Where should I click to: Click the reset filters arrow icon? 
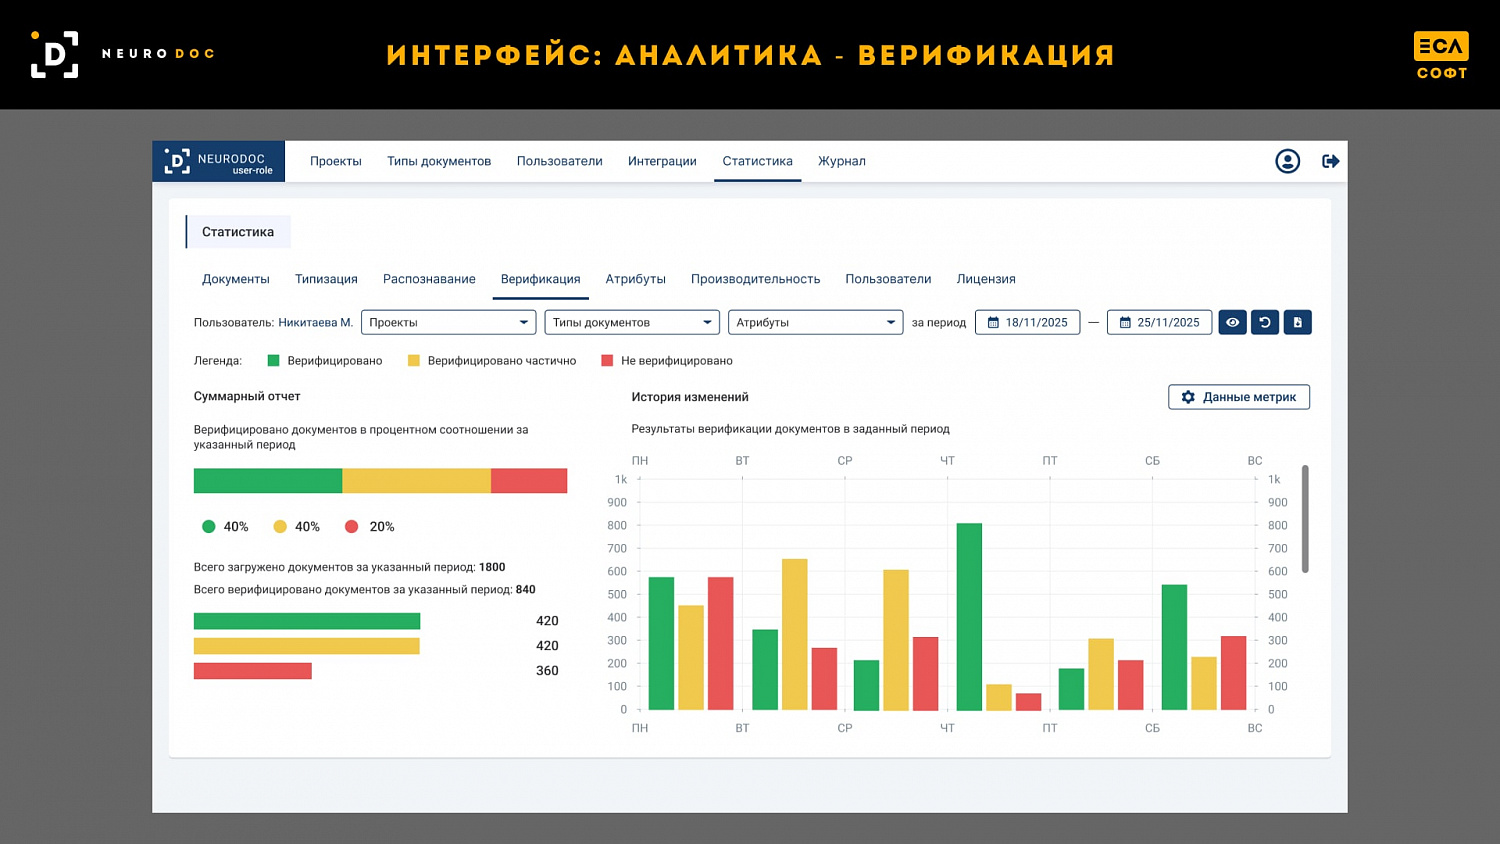click(x=1265, y=322)
